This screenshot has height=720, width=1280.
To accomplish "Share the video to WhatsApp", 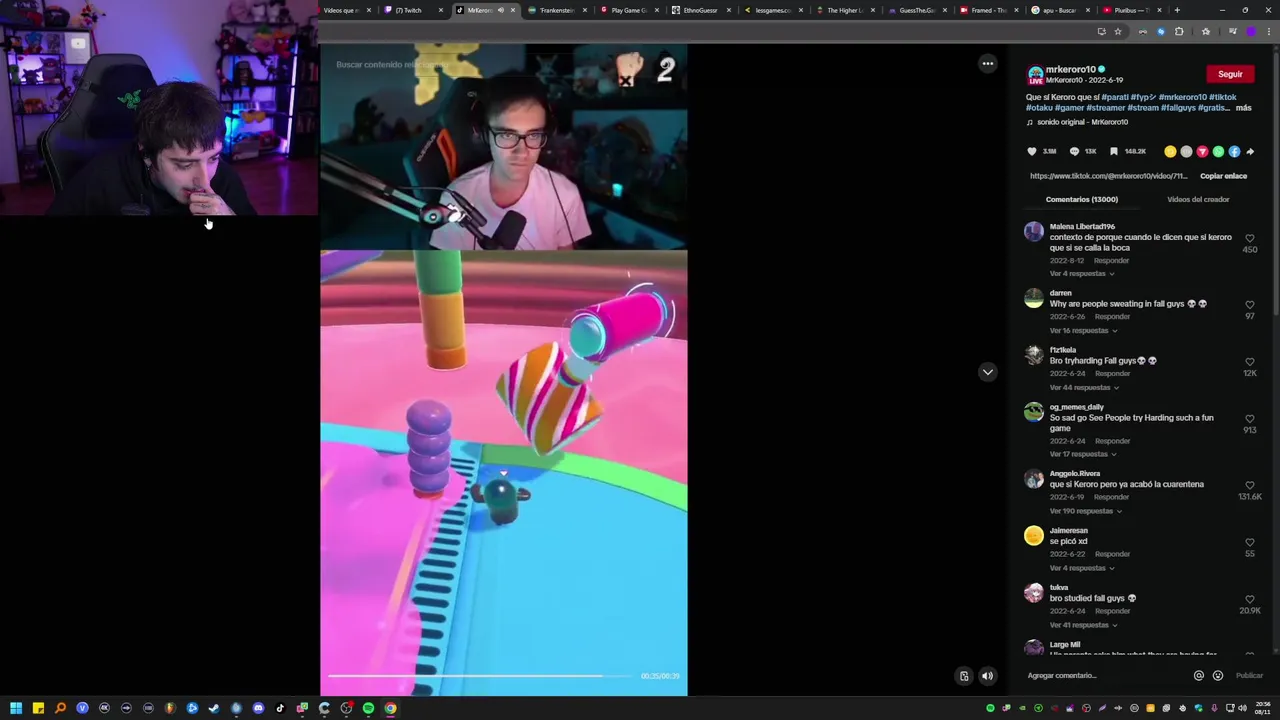I will 1218,152.
